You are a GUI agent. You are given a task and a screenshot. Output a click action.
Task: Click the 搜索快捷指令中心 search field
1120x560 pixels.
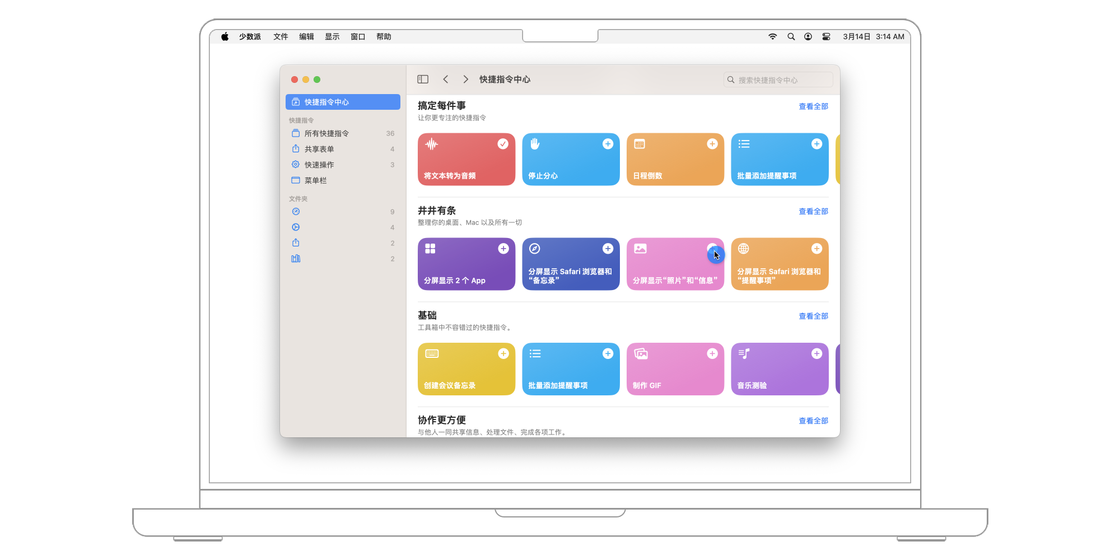click(778, 80)
